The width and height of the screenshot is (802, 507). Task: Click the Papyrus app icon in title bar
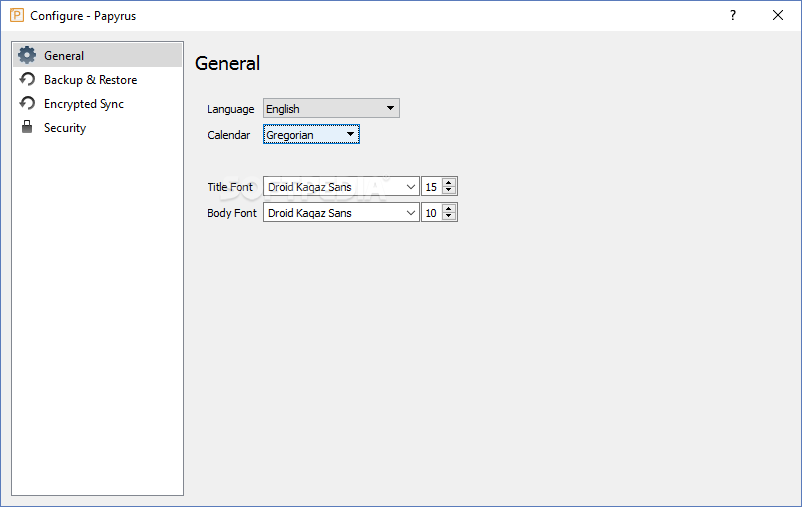(17, 15)
